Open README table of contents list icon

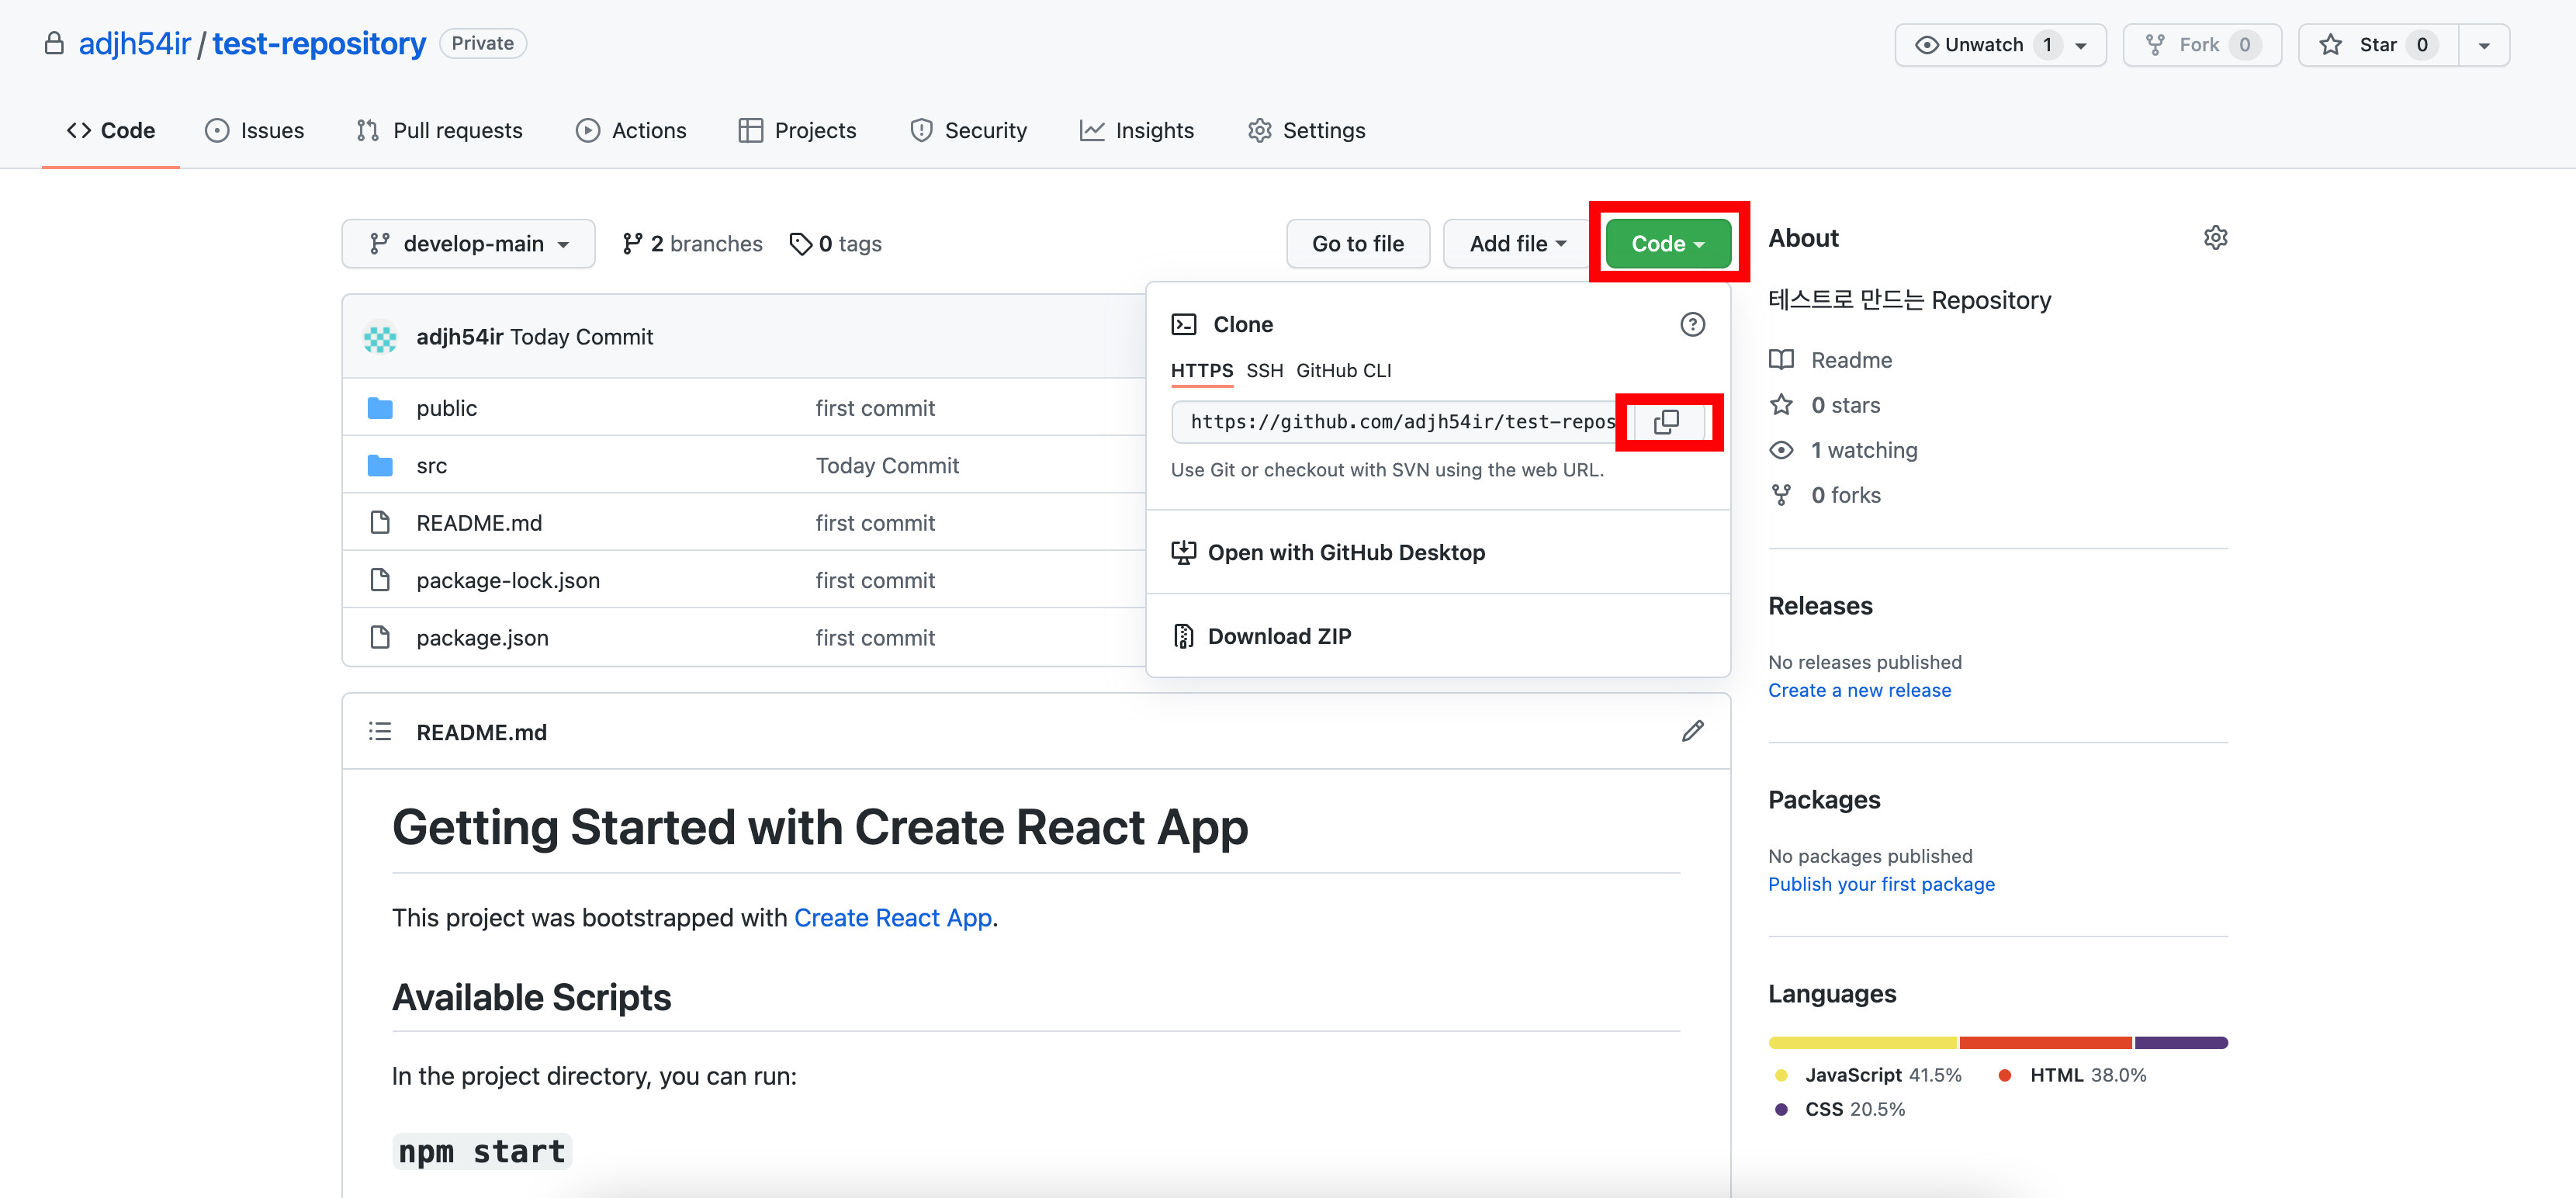pyautogui.click(x=380, y=731)
